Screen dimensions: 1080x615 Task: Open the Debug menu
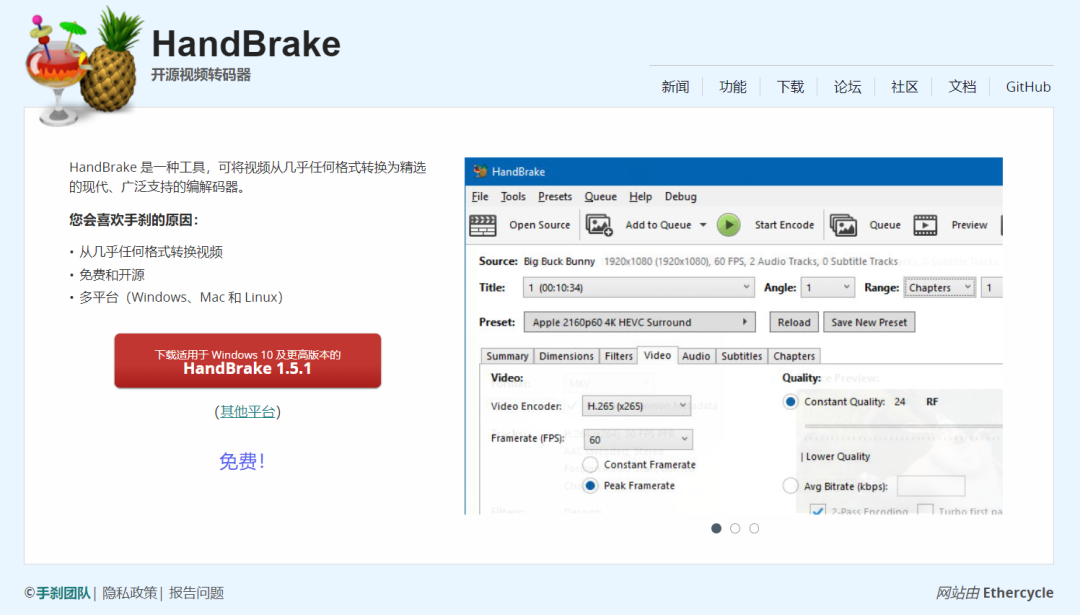tap(681, 197)
